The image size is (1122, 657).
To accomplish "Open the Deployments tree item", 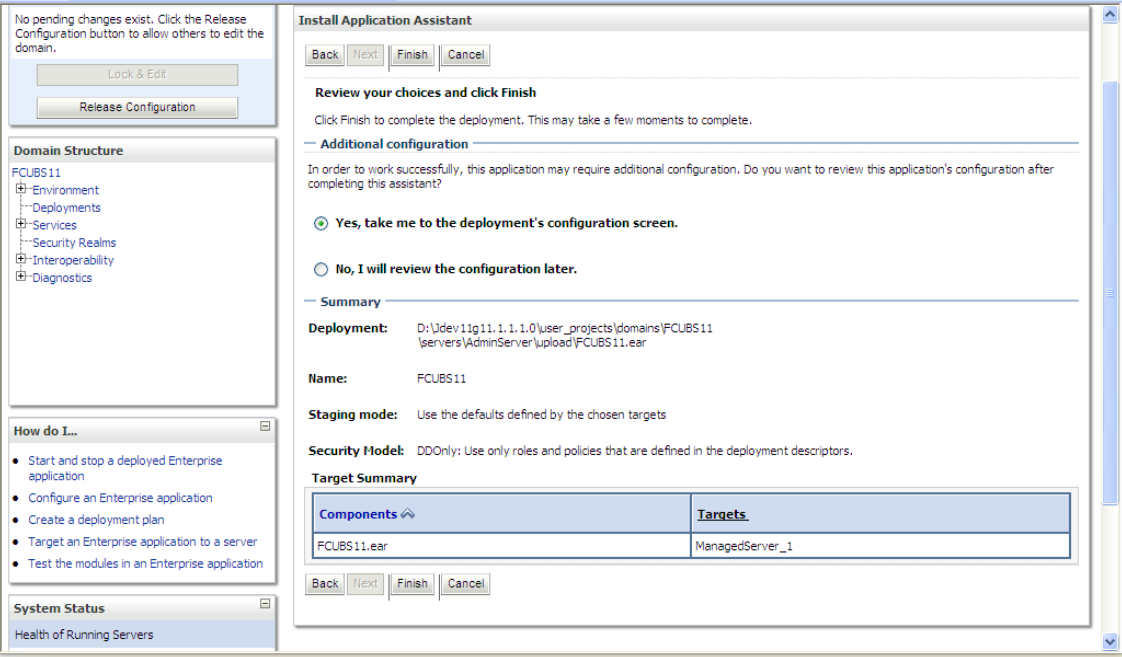I will (66, 207).
